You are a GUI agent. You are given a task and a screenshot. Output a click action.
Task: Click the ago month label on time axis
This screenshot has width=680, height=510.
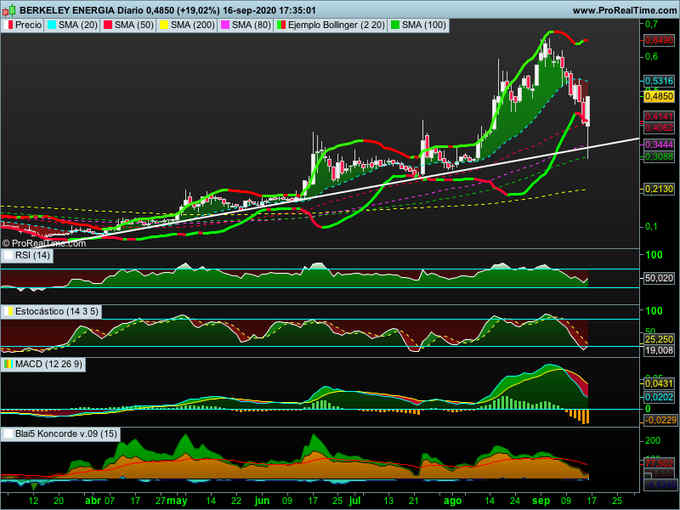point(453,500)
